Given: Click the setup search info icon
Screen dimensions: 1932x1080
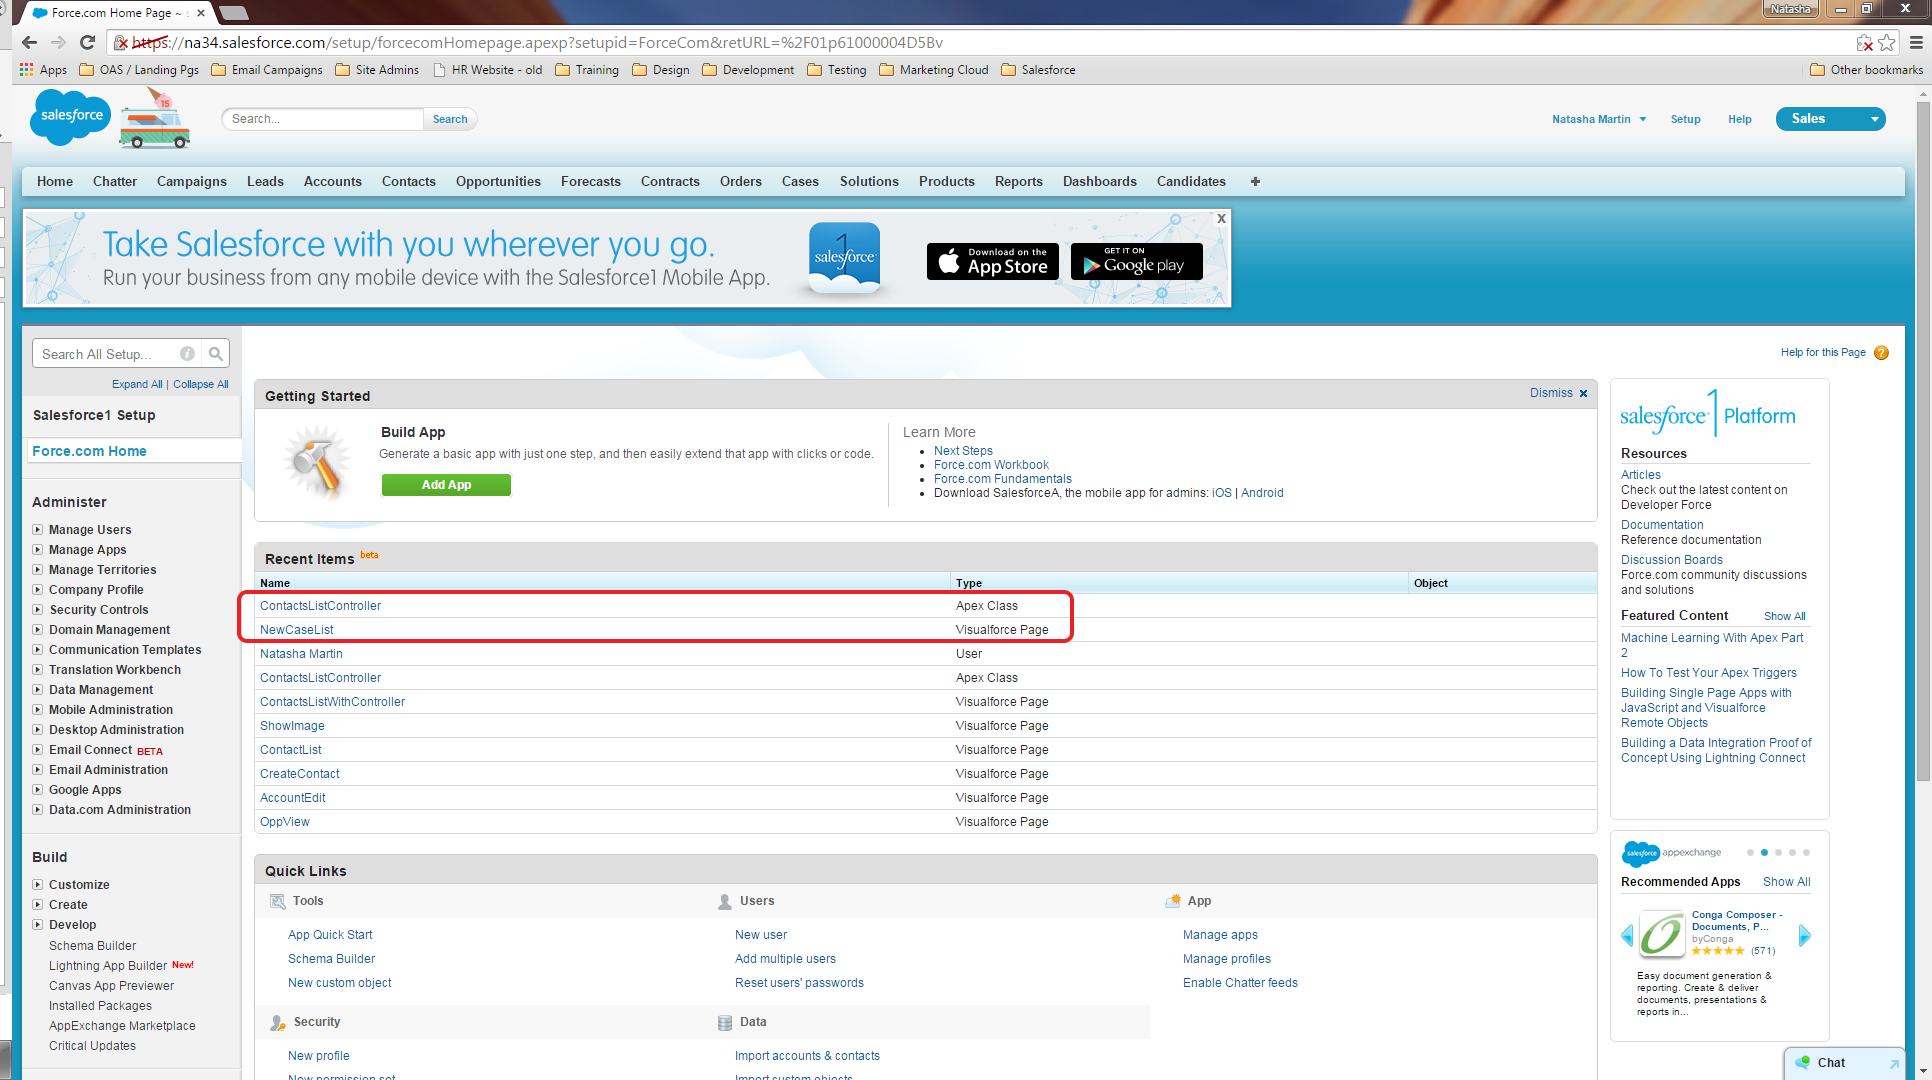Looking at the screenshot, I should (187, 354).
